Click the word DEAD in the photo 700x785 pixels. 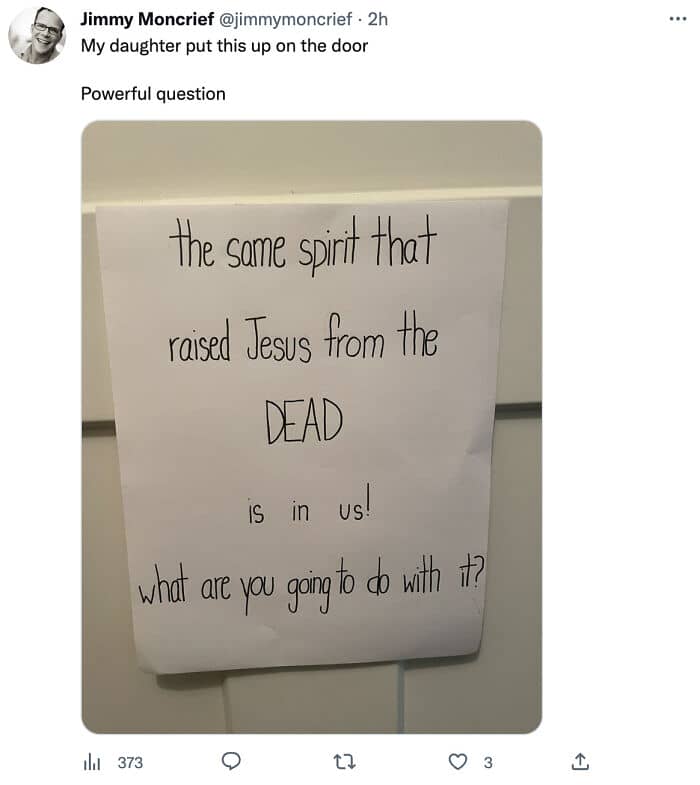pyautogui.click(x=304, y=422)
